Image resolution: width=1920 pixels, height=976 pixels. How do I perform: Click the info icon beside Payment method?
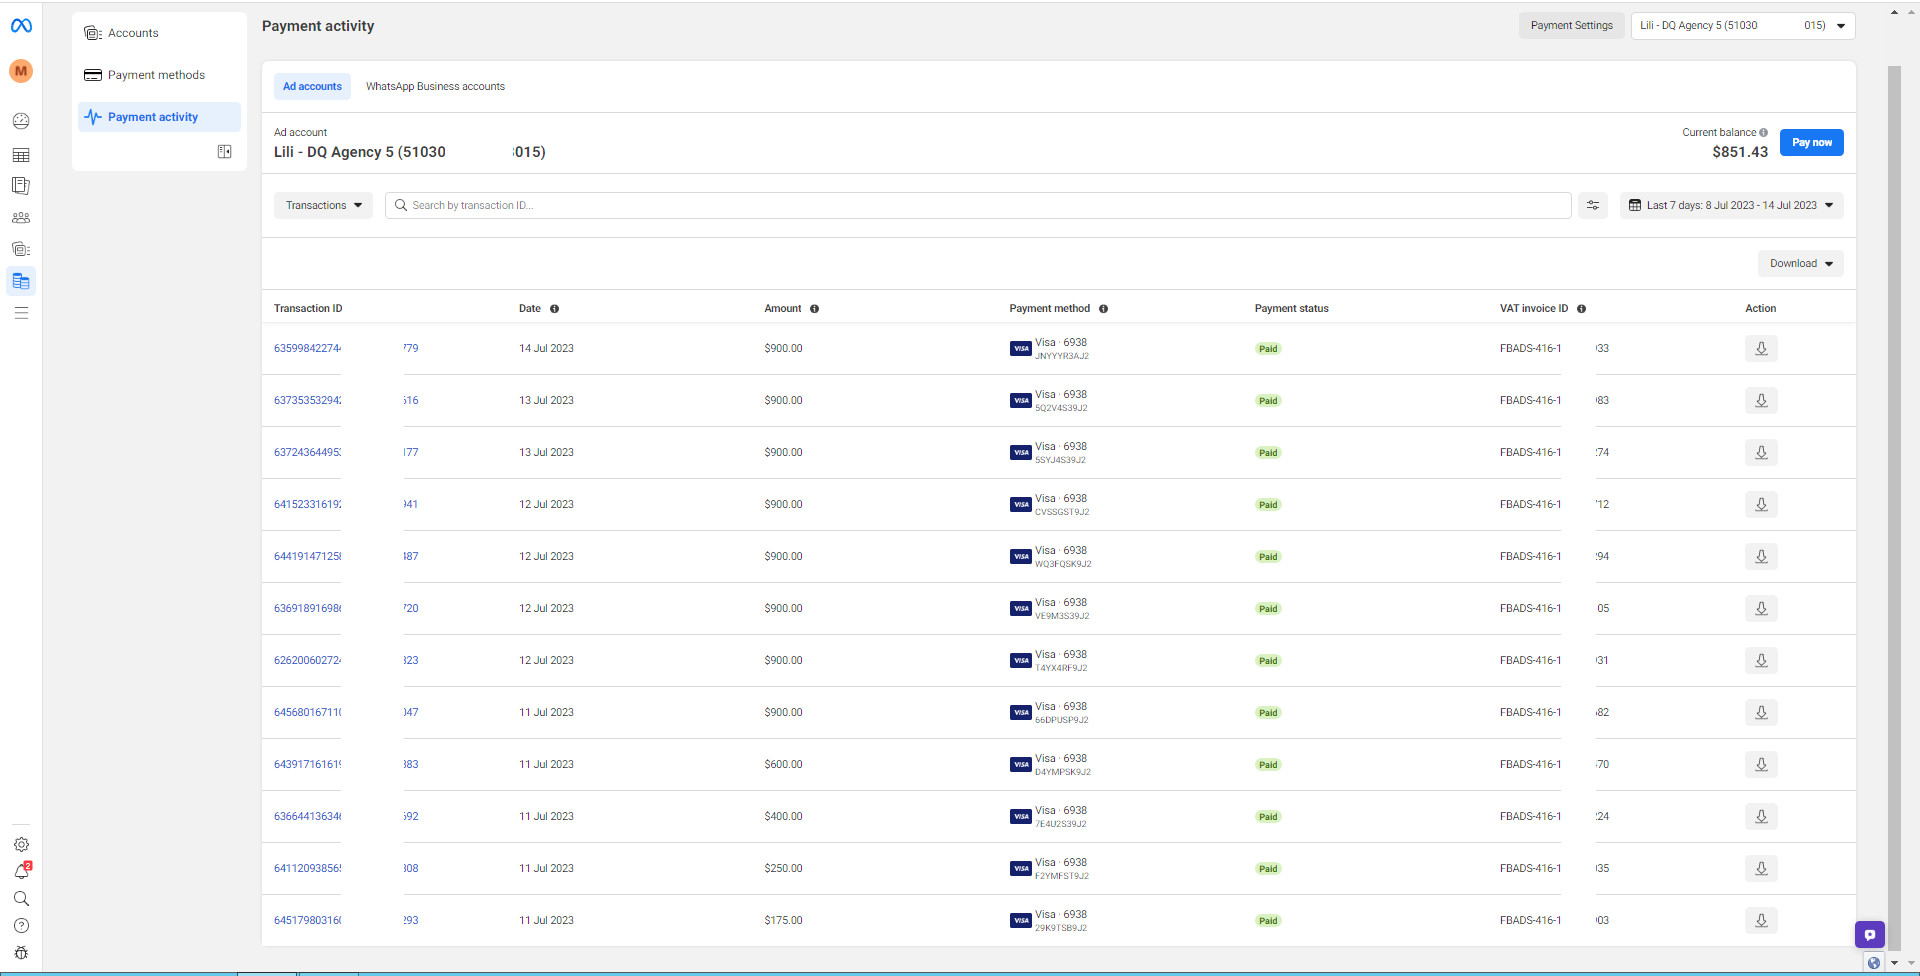point(1103,309)
